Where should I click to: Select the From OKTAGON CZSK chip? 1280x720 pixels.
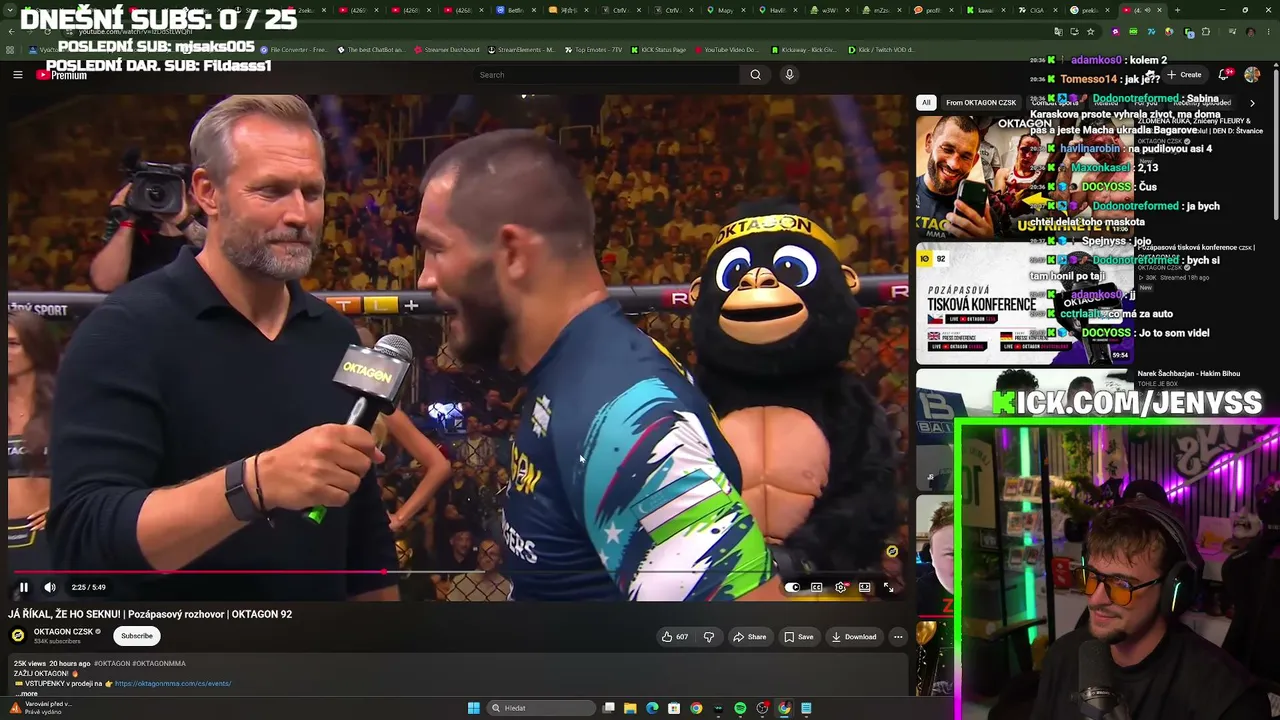pyautogui.click(x=981, y=102)
